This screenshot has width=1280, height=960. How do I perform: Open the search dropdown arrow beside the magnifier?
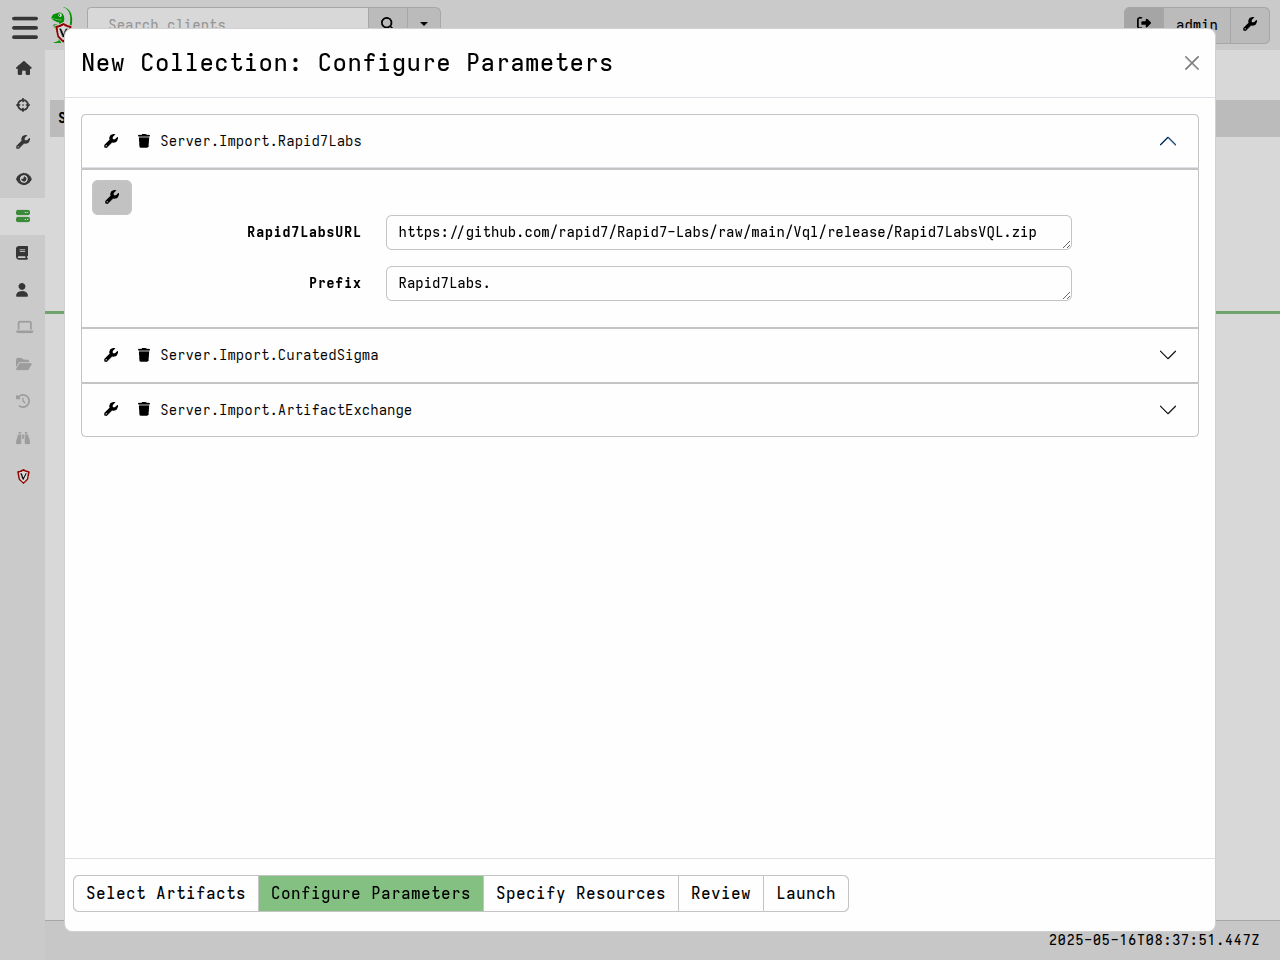[x=424, y=22]
